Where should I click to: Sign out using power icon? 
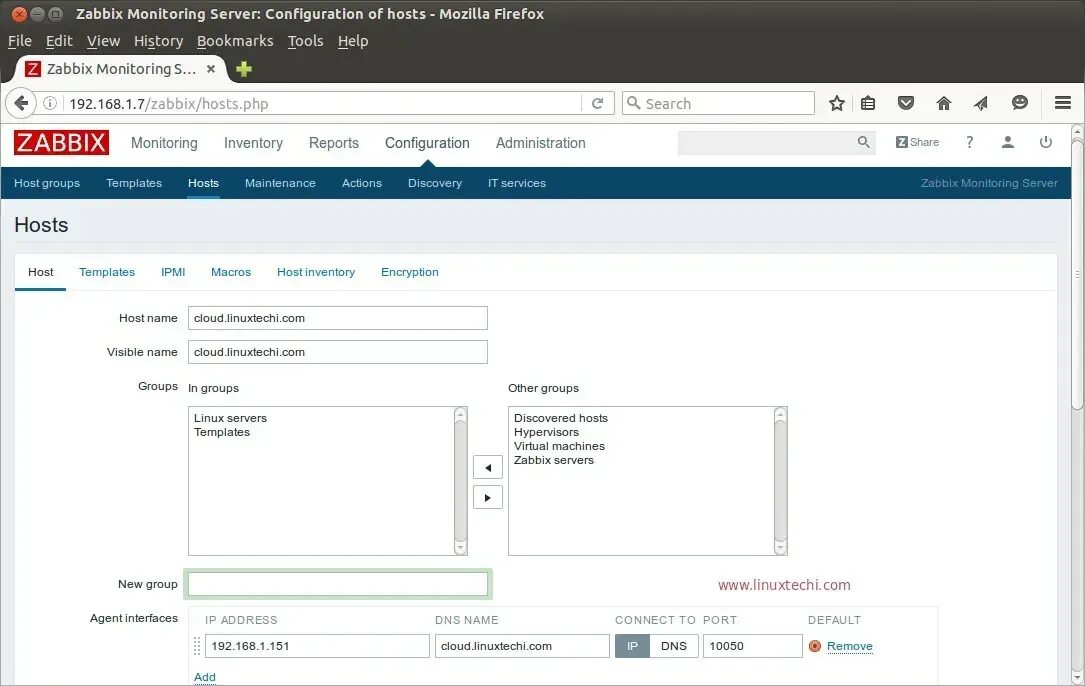1046,142
